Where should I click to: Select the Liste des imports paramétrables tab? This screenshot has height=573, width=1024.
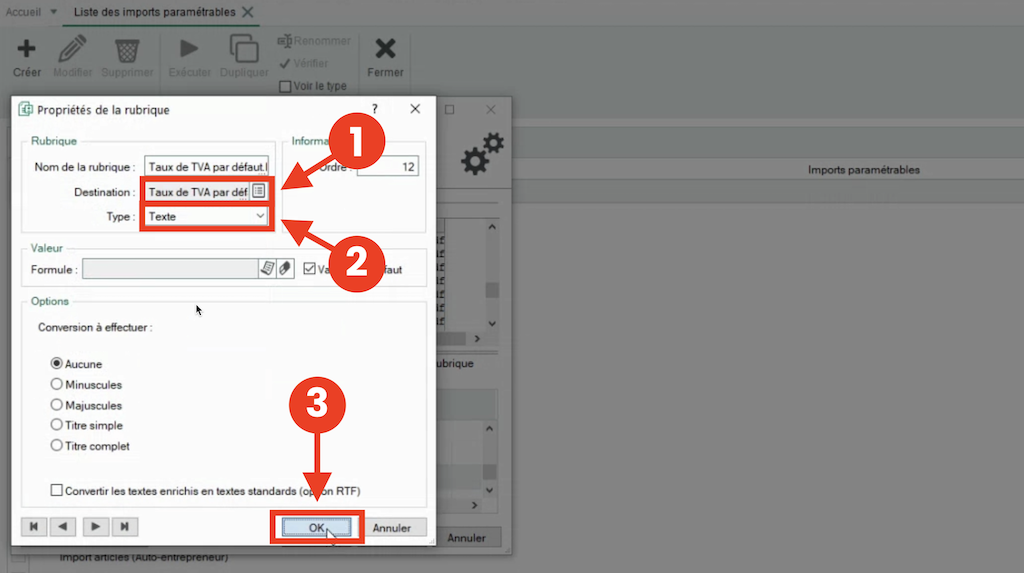pos(154,12)
